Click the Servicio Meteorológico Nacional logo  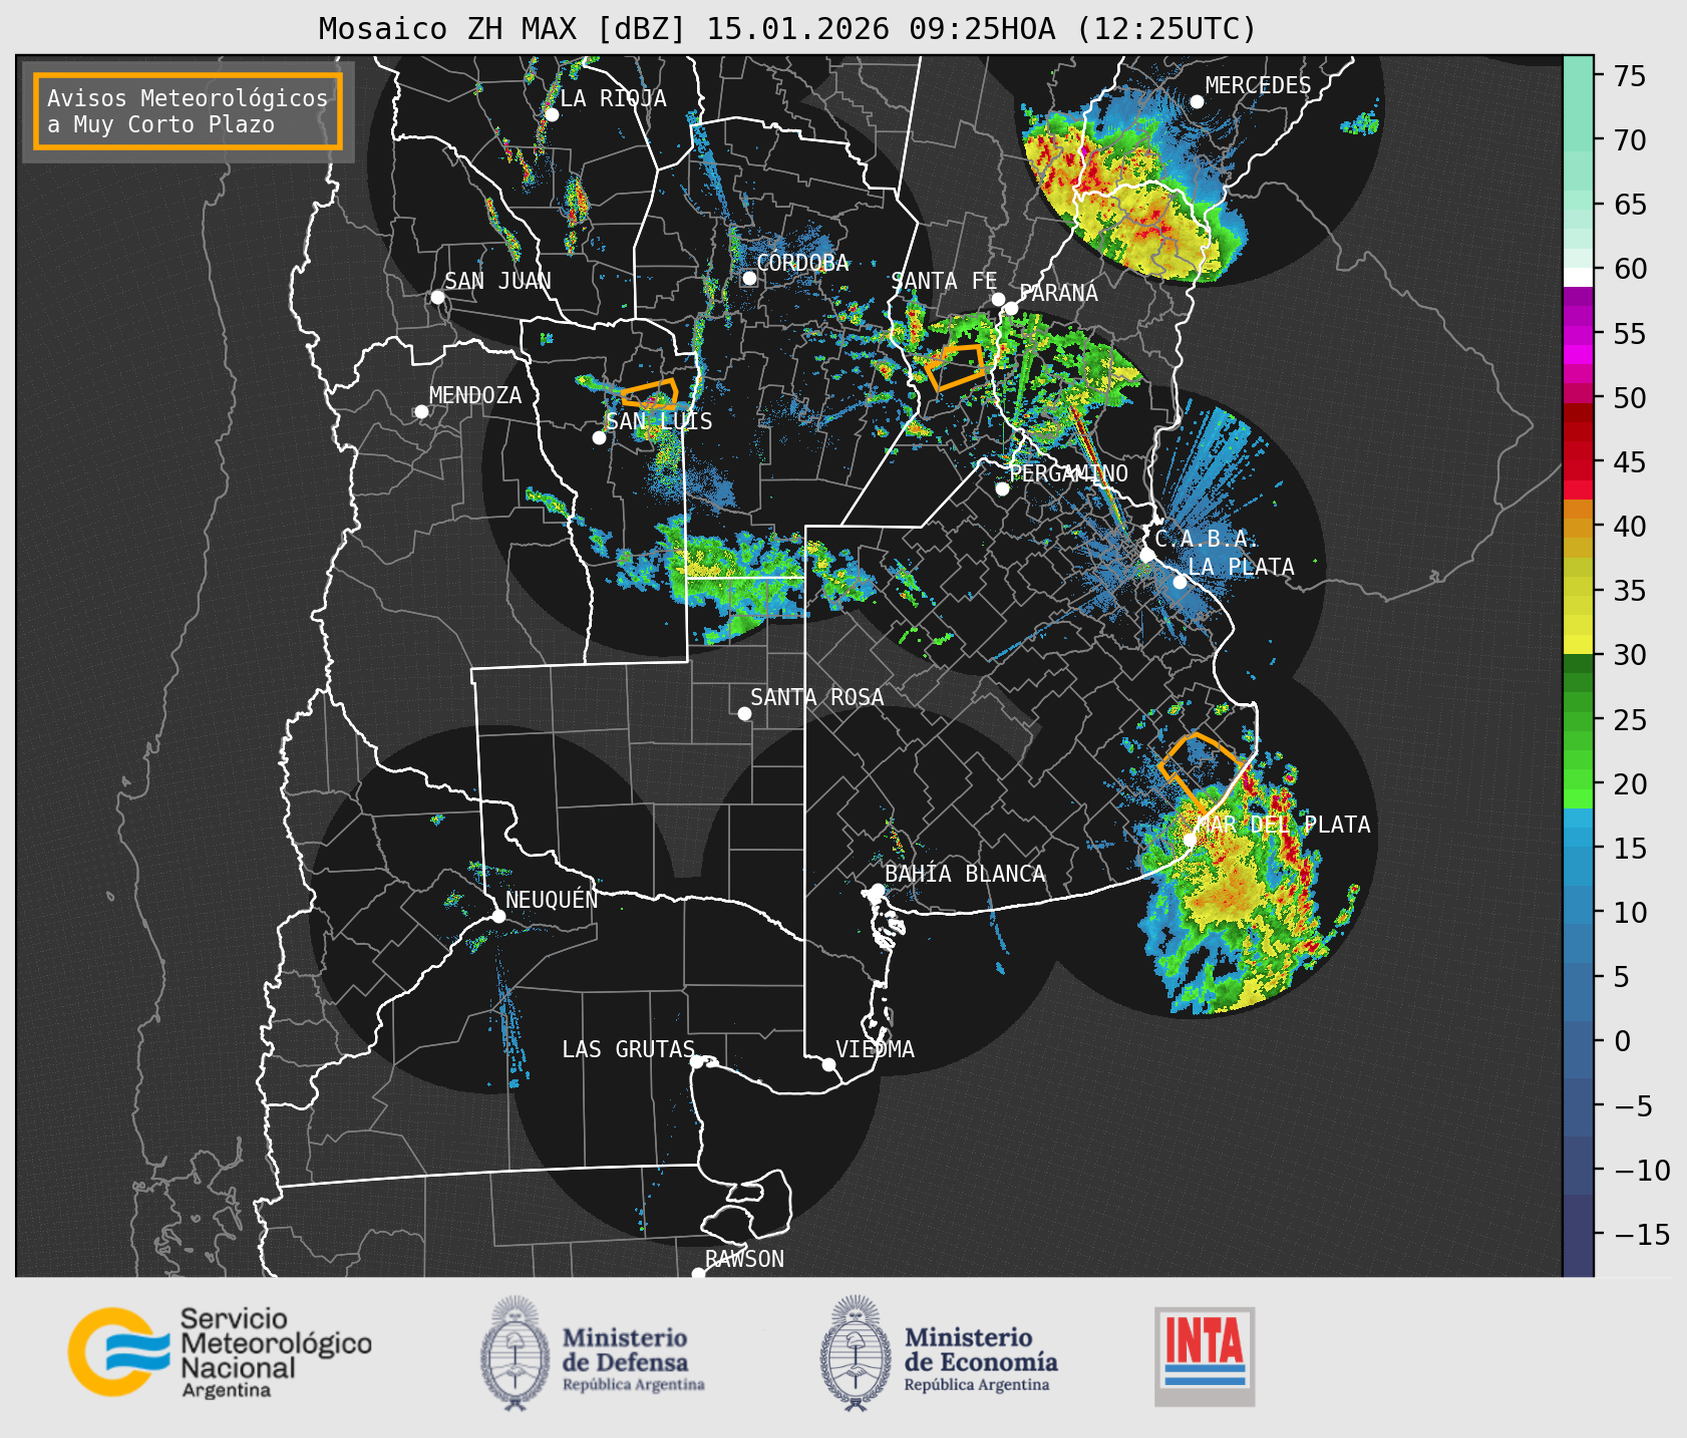tap(220, 1352)
